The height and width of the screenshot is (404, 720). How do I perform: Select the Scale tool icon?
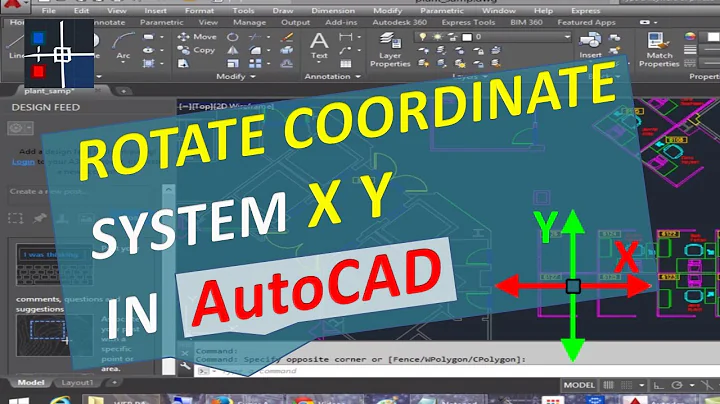tap(233, 63)
